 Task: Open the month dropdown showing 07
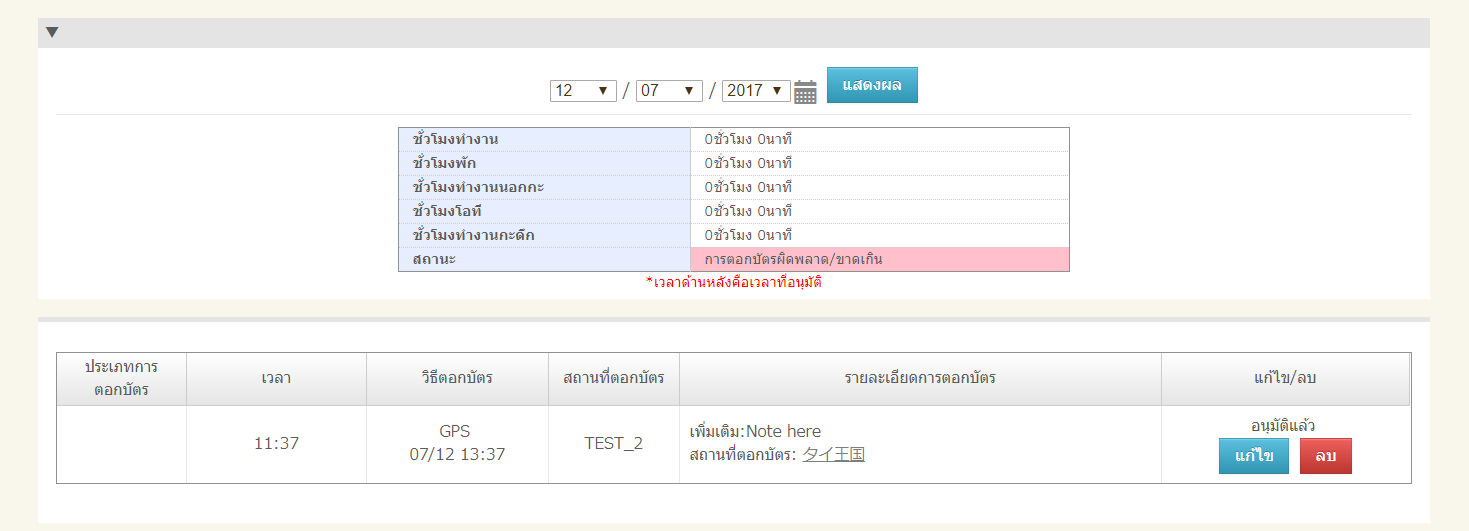click(669, 91)
